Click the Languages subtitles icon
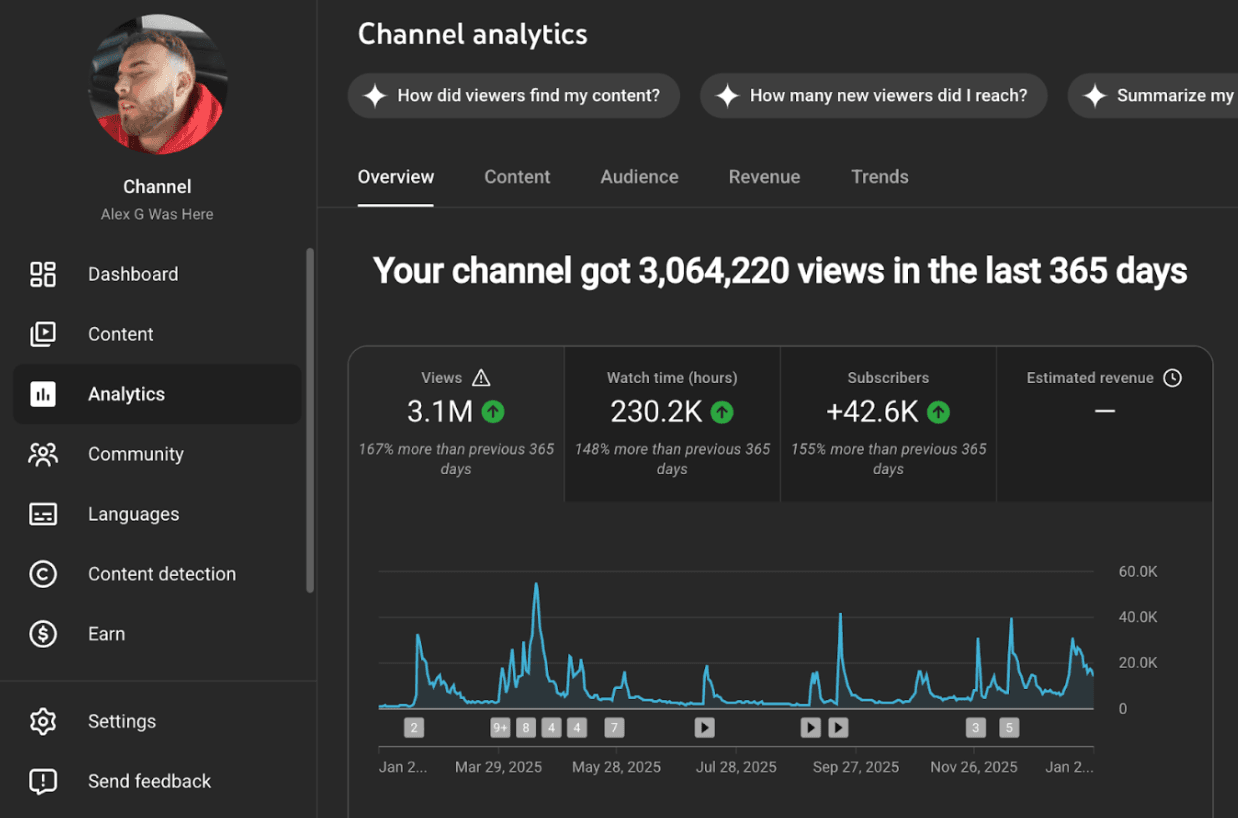Viewport: 1238px width, 818px height. 43,514
